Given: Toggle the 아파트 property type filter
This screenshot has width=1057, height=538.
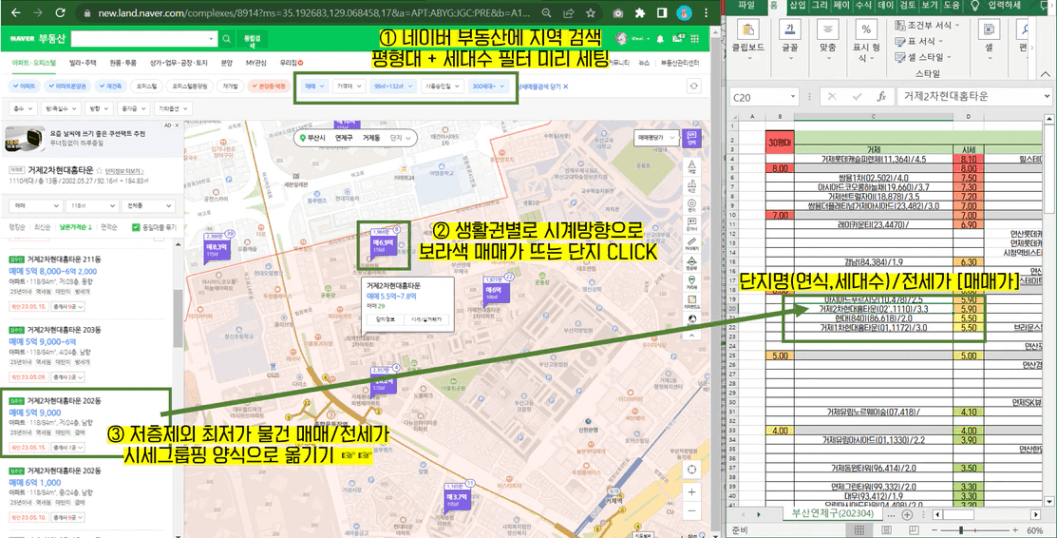Looking at the screenshot, I should (25, 86).
